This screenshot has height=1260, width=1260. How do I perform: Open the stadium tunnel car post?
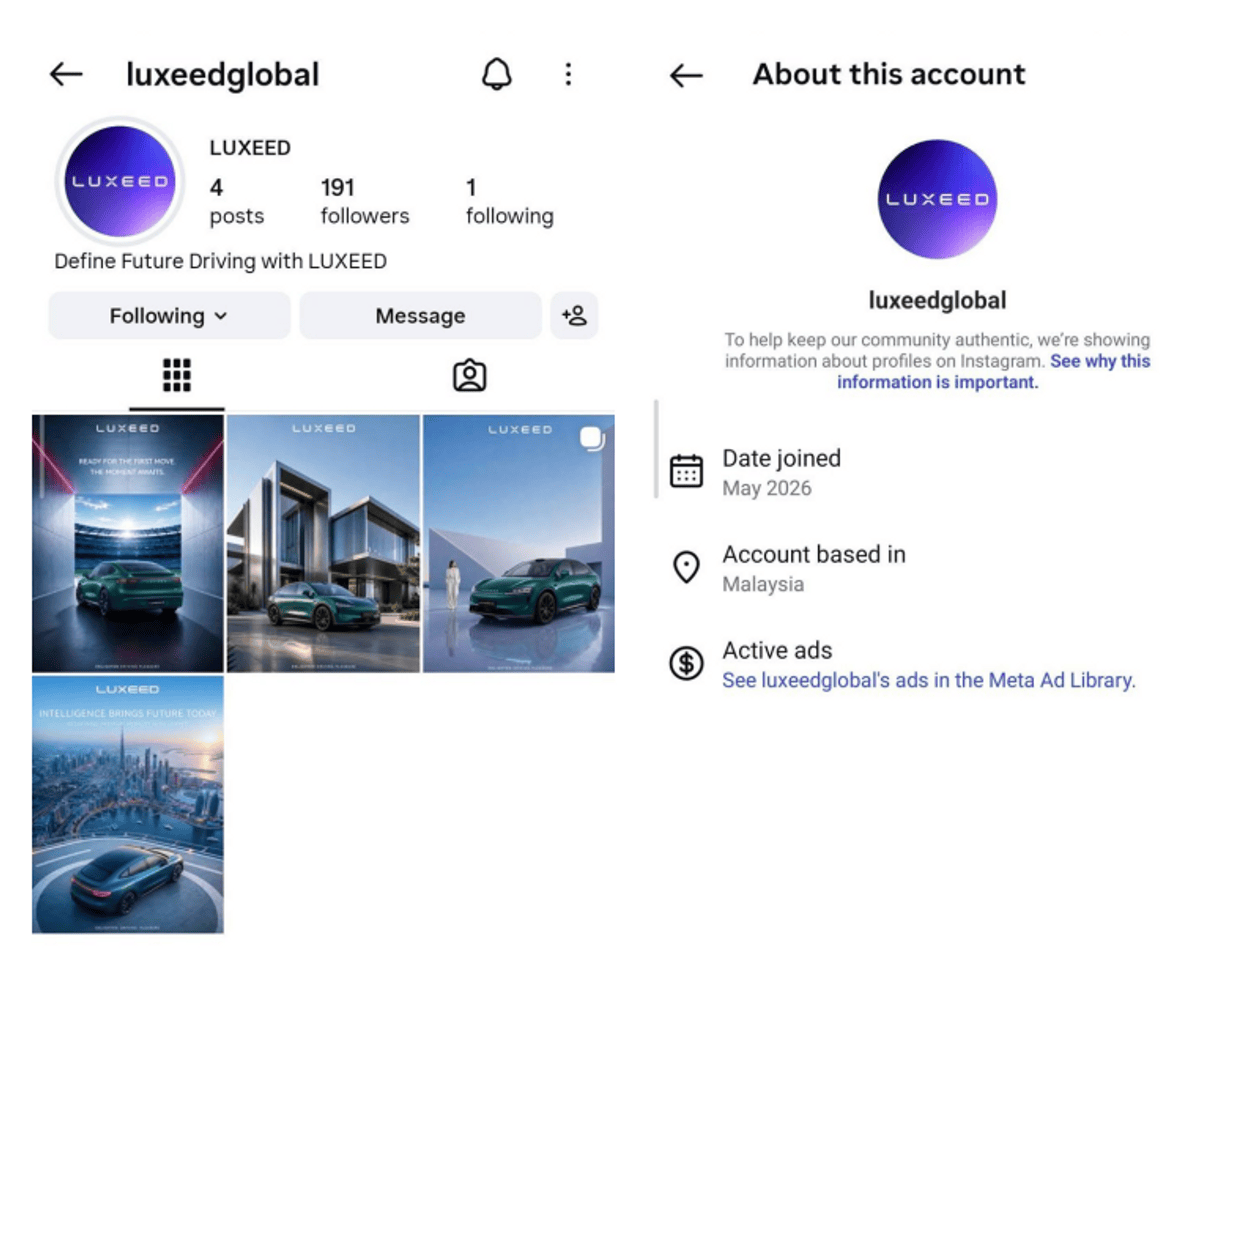128,543
